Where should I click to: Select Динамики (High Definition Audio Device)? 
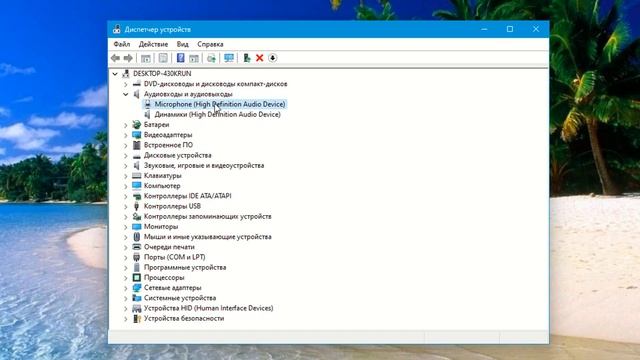pos(217,114)
